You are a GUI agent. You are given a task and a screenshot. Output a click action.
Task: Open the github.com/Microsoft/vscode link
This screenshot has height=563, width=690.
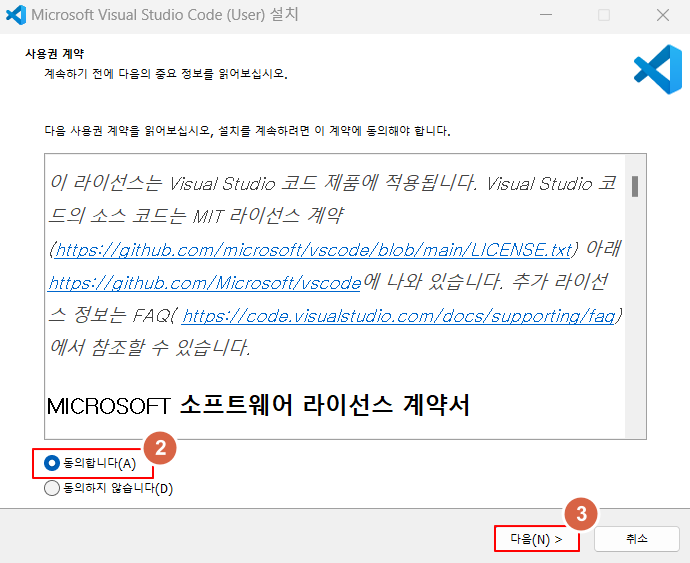pos(205,283)
